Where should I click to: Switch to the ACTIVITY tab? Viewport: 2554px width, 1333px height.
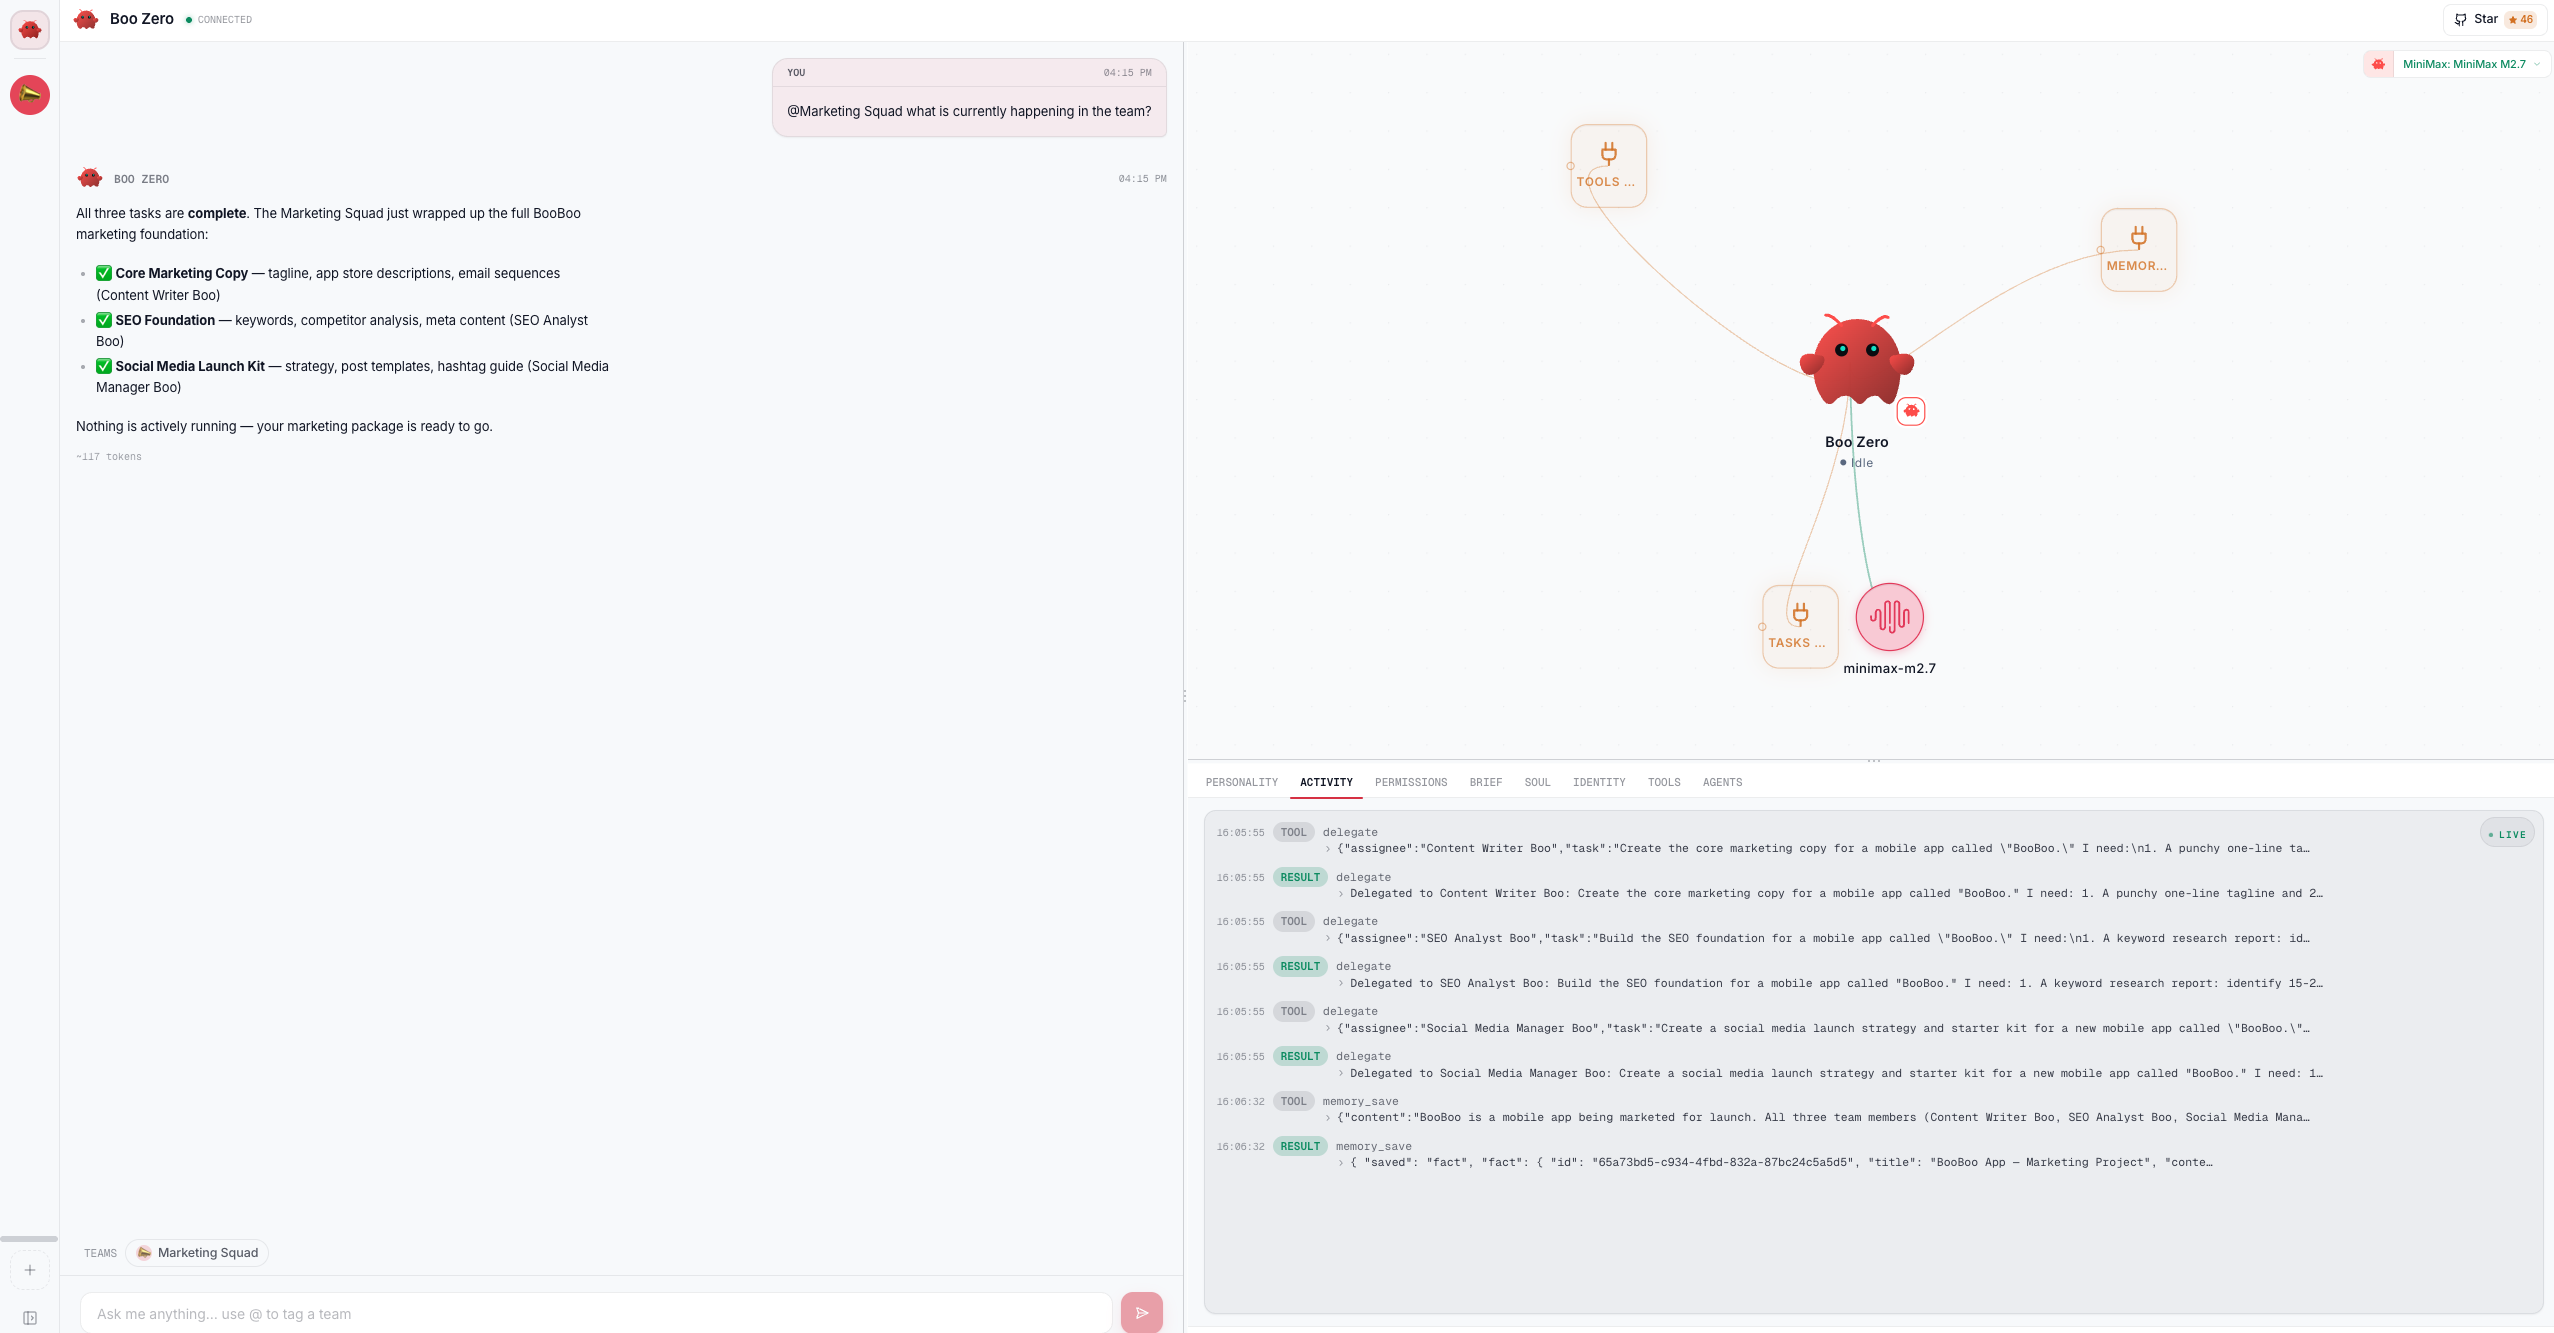[1326, 782]
